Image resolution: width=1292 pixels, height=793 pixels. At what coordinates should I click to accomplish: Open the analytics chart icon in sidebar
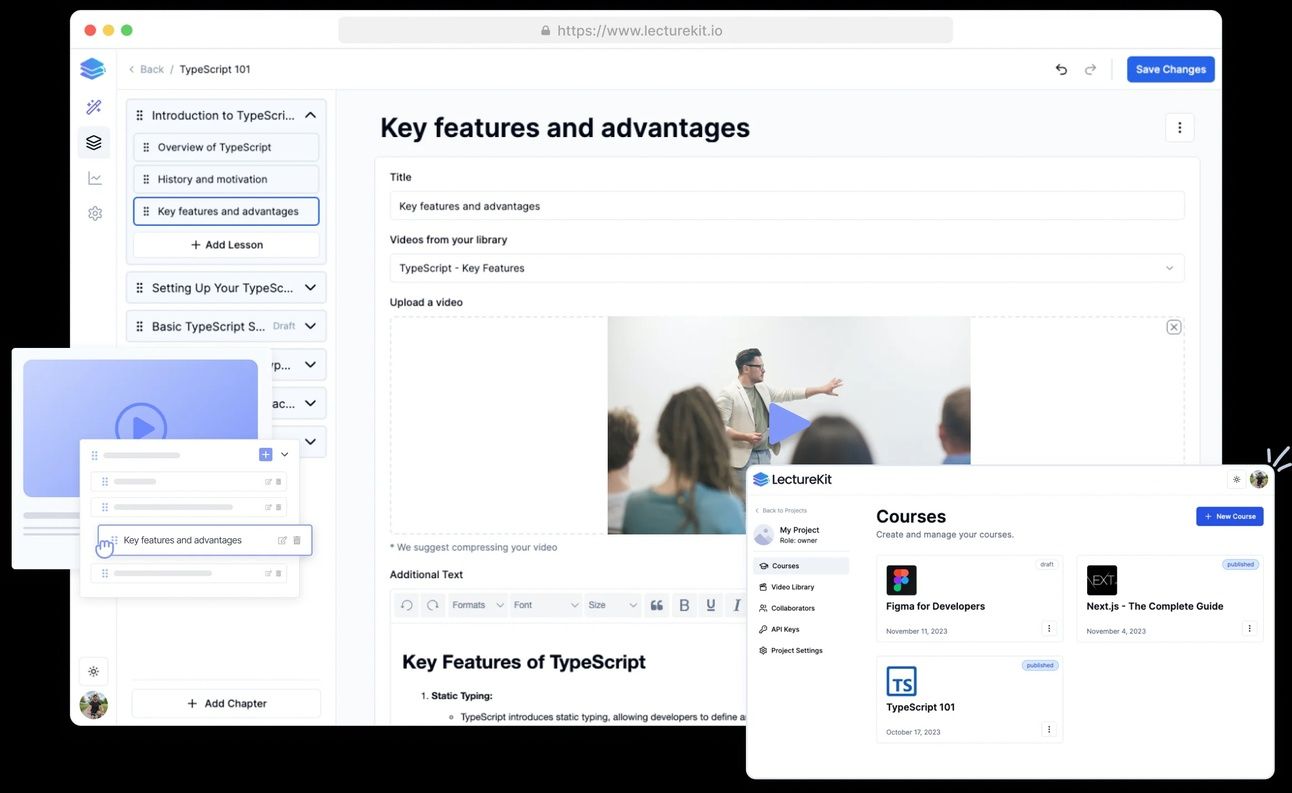point(95,178)
